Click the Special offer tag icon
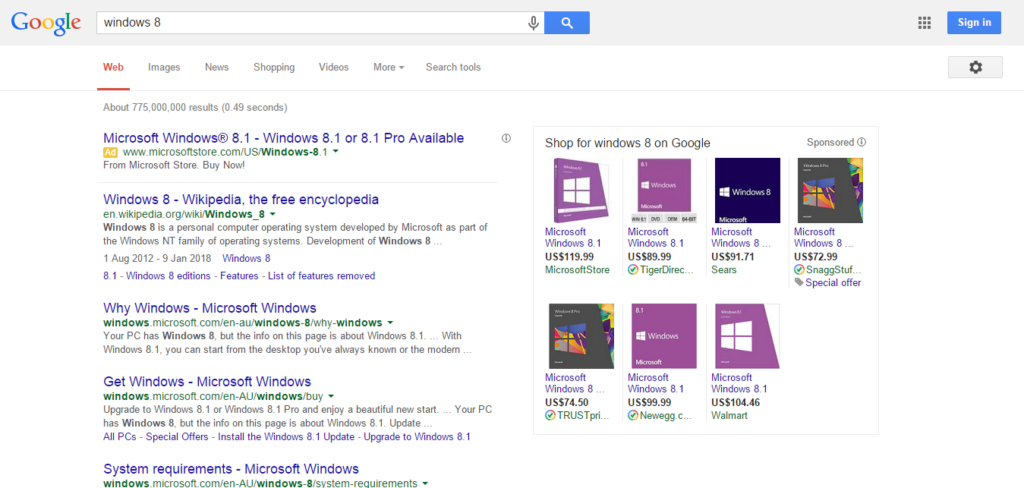Screen dimensions: 1024x488 (799, 283)
